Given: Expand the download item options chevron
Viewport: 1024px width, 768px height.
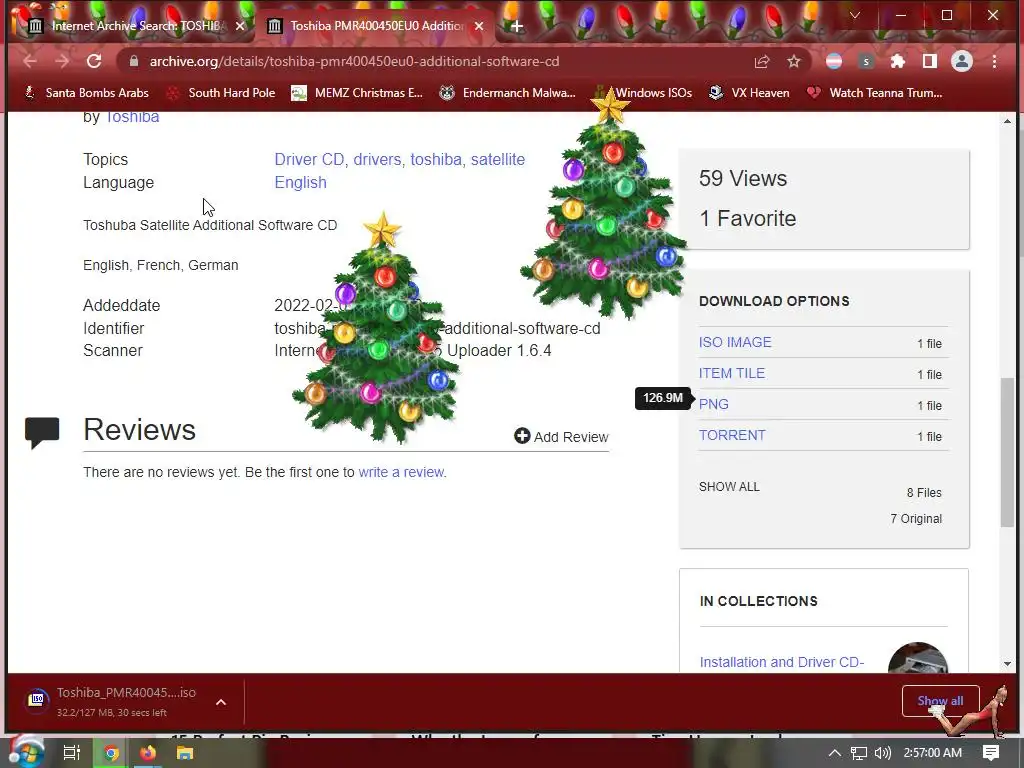Looking at the screenshot, I should (x=221, y=702).
